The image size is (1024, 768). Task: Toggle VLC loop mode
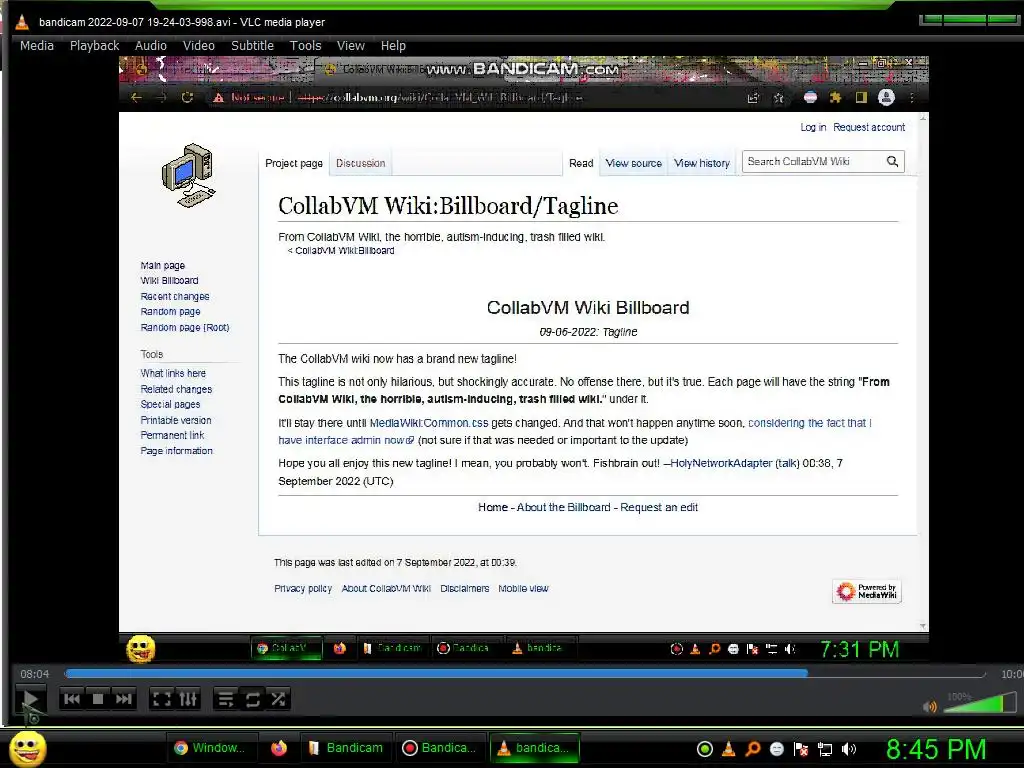pos(252,699)
